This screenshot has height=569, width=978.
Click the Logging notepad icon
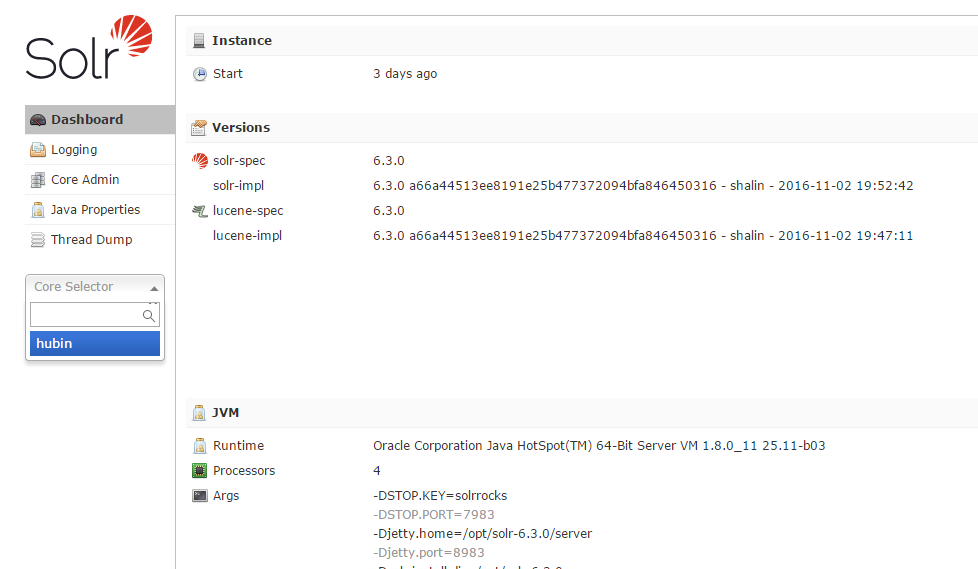click(x=38, y=150)
